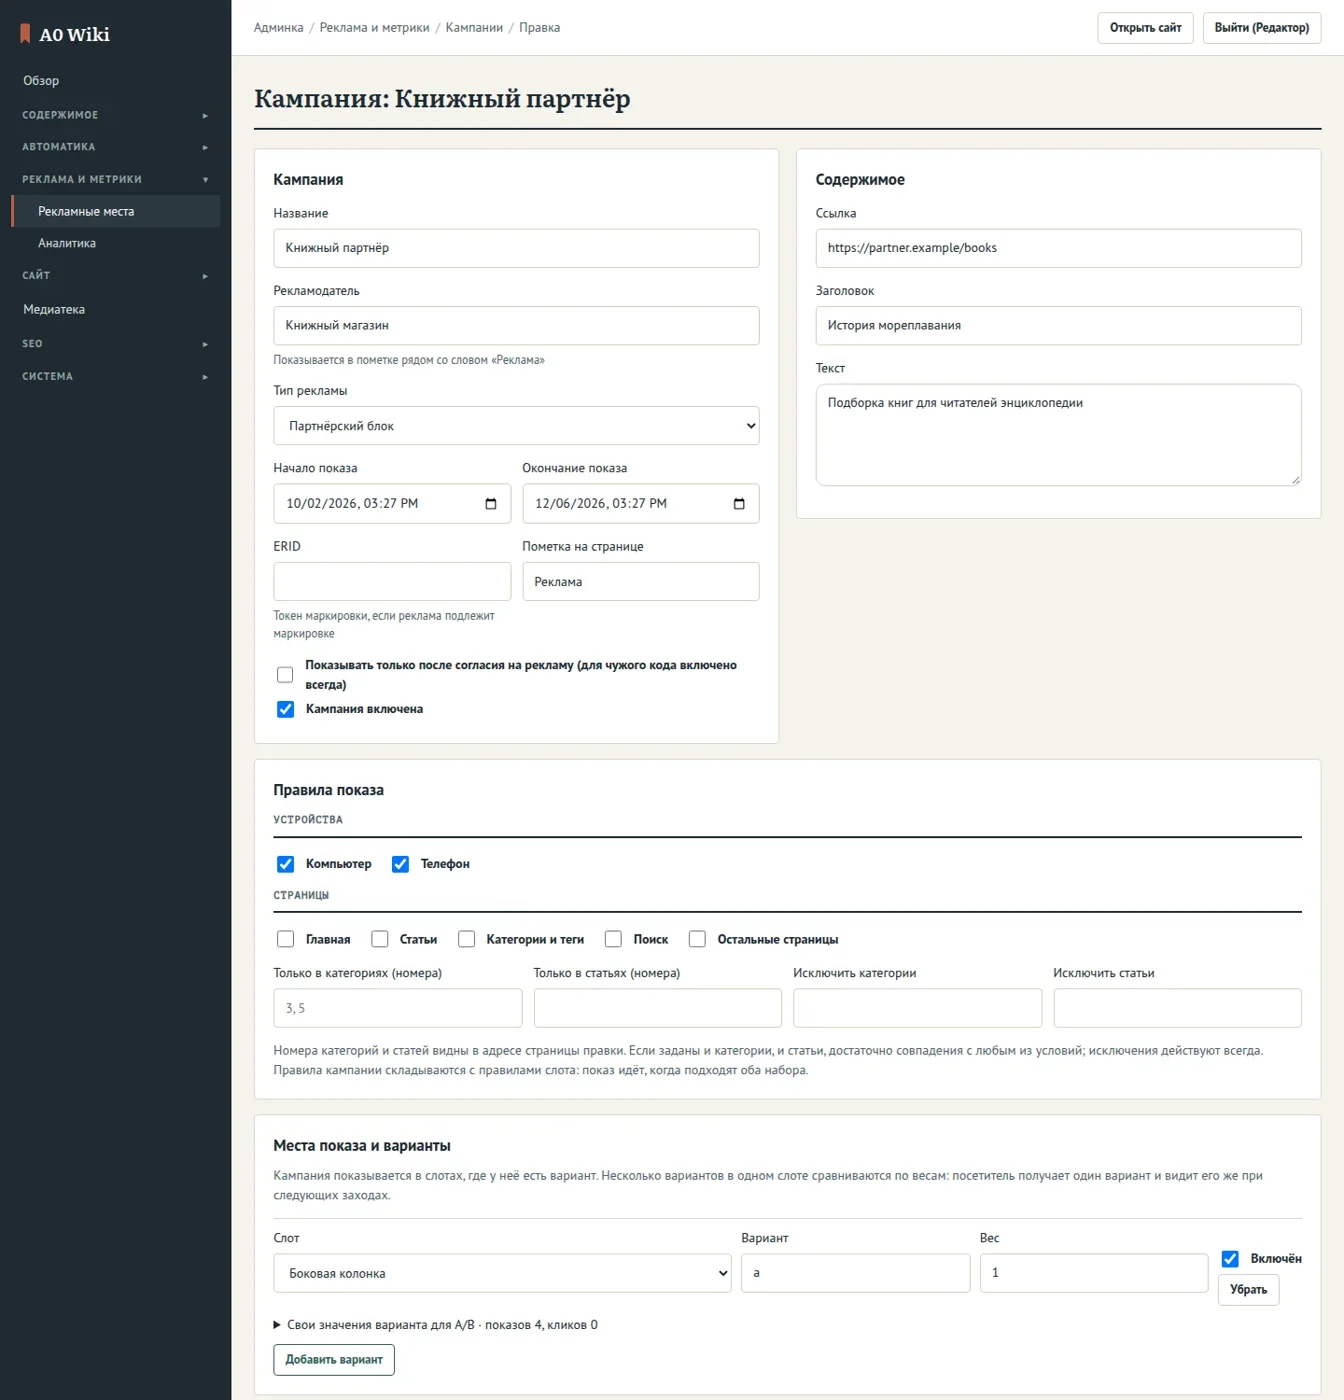1344x1400 pixels.
Task: Open the Слот dropdown Боковая колонка
Action: pos(502,1273)
